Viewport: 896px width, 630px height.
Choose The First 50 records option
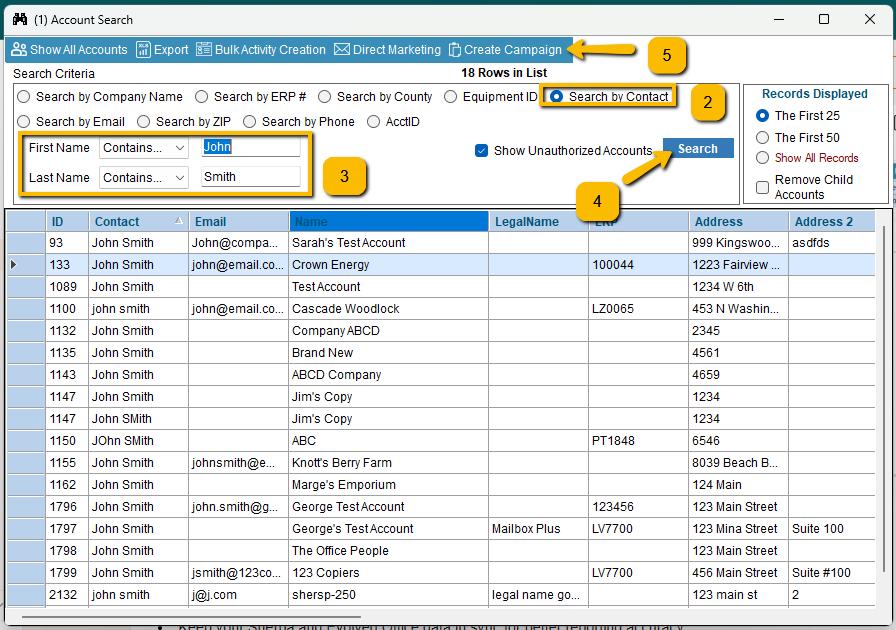pos(763,137)
